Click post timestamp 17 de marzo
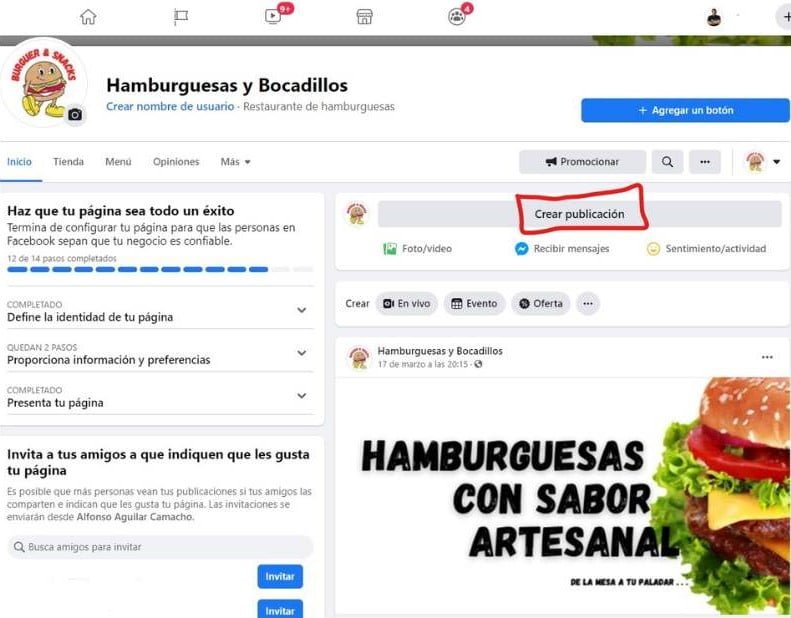The image size is (791, 618). click(422, 364)
